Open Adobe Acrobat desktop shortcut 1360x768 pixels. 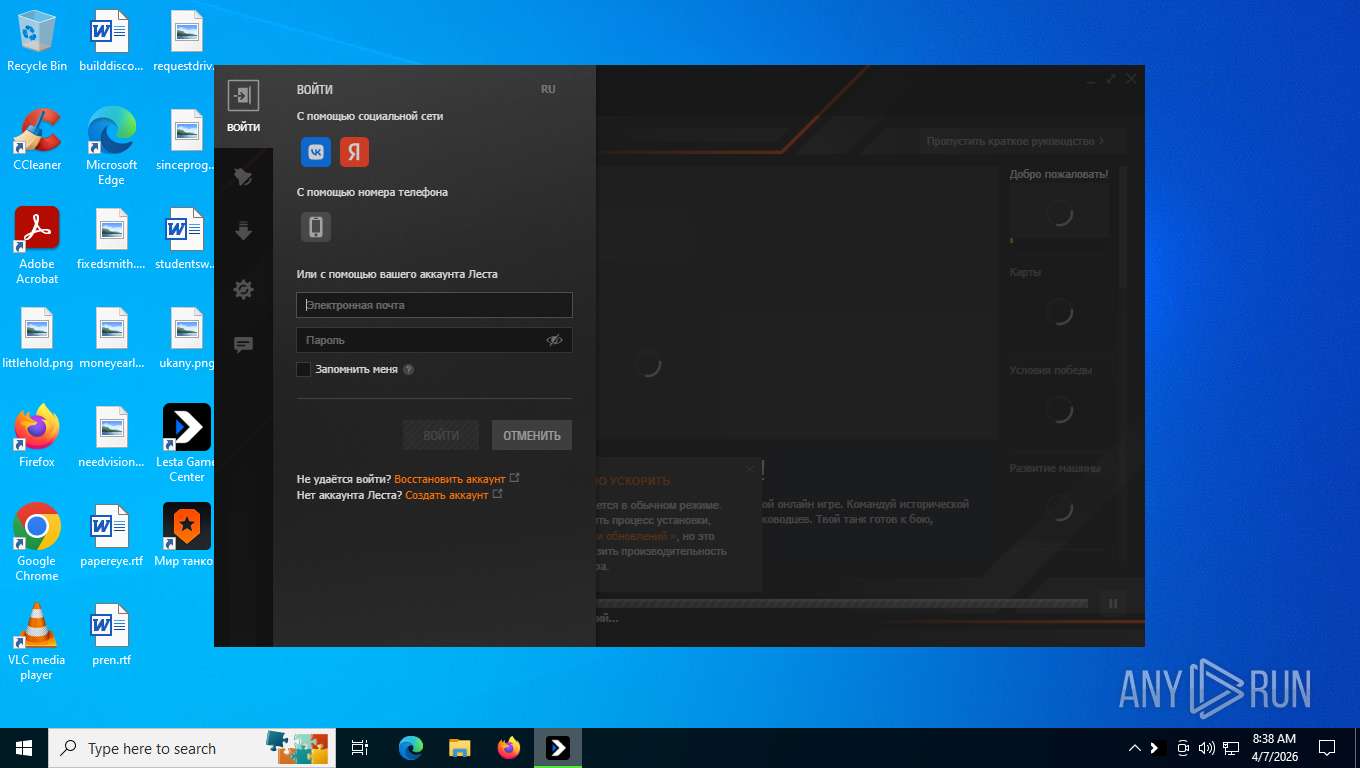coord(37,246)
